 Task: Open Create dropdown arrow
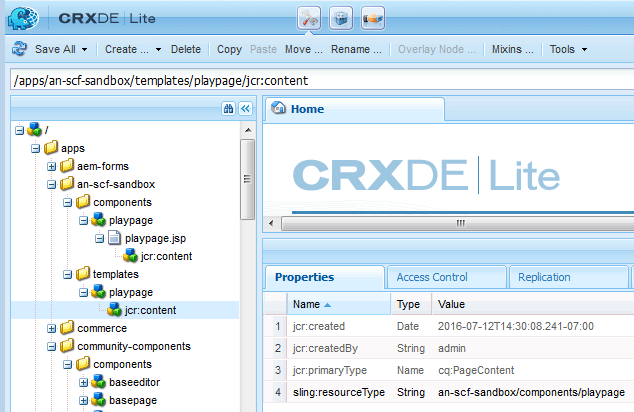coord(158,49)
